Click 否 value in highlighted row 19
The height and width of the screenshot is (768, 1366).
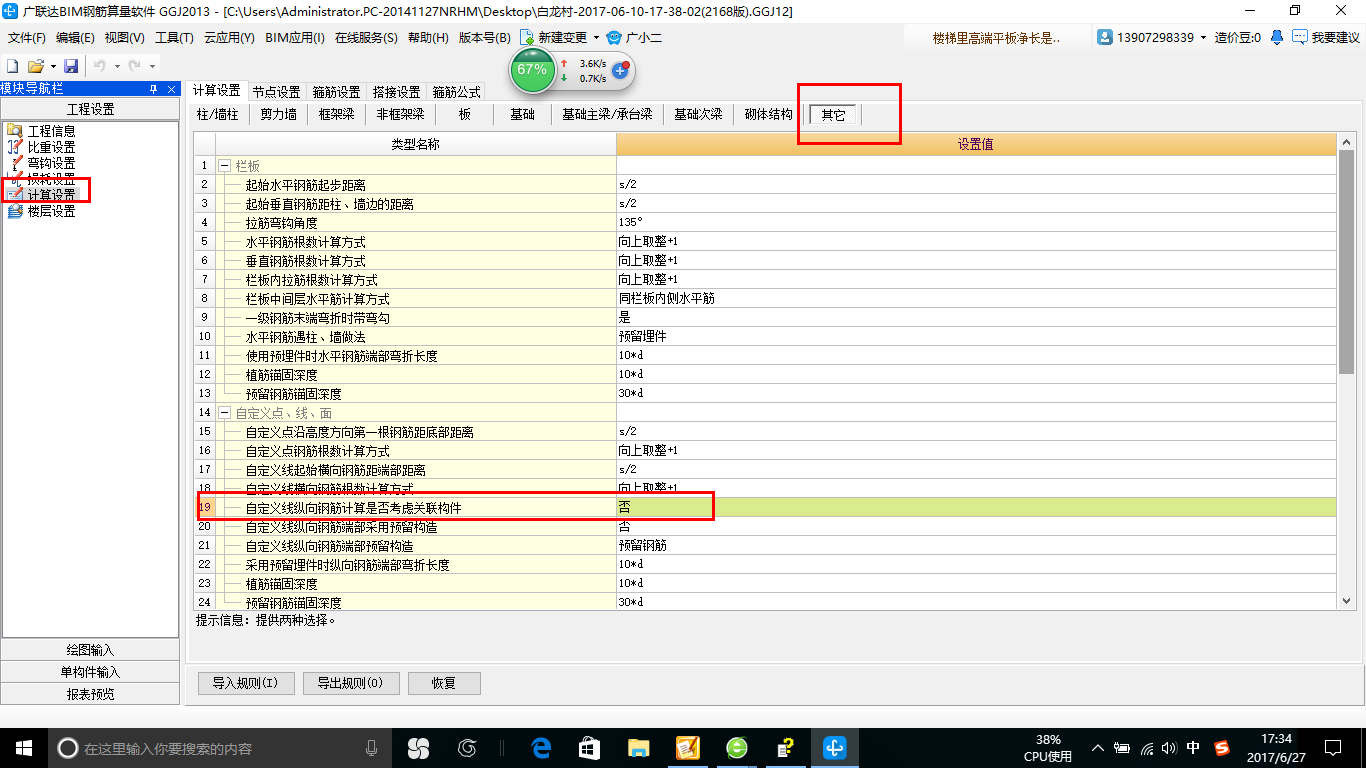976,508
